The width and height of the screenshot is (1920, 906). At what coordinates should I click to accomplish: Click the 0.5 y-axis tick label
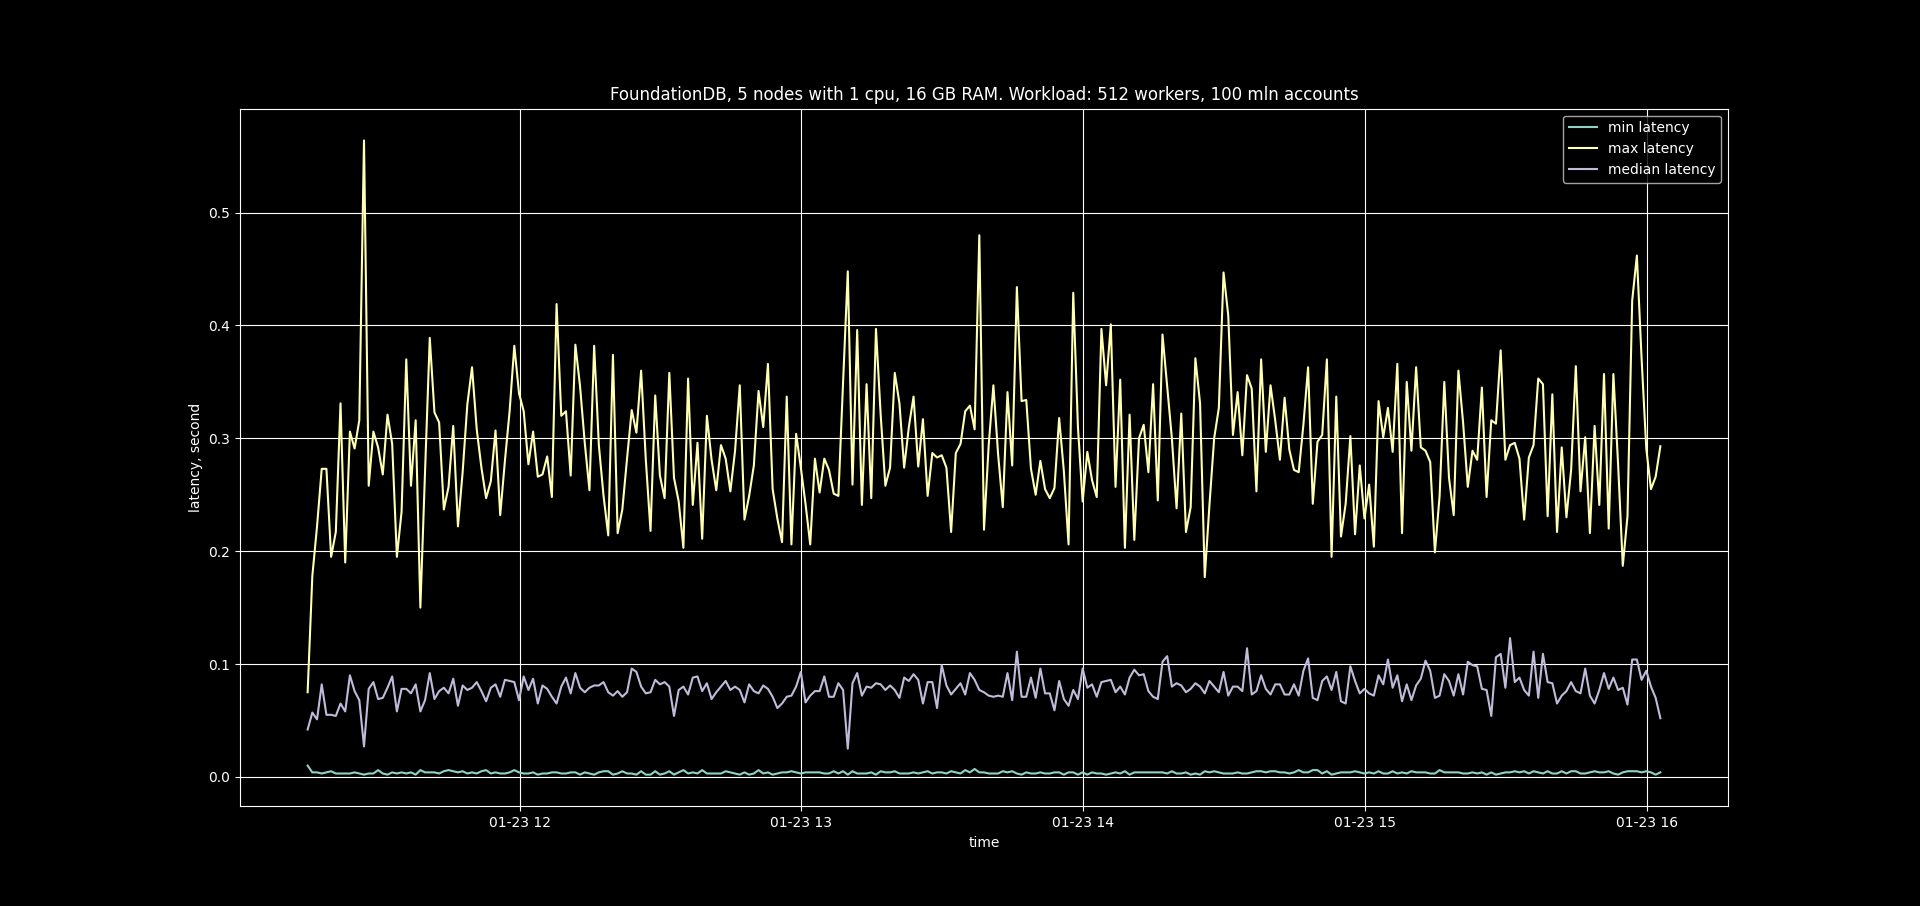[x=219, y=213]
